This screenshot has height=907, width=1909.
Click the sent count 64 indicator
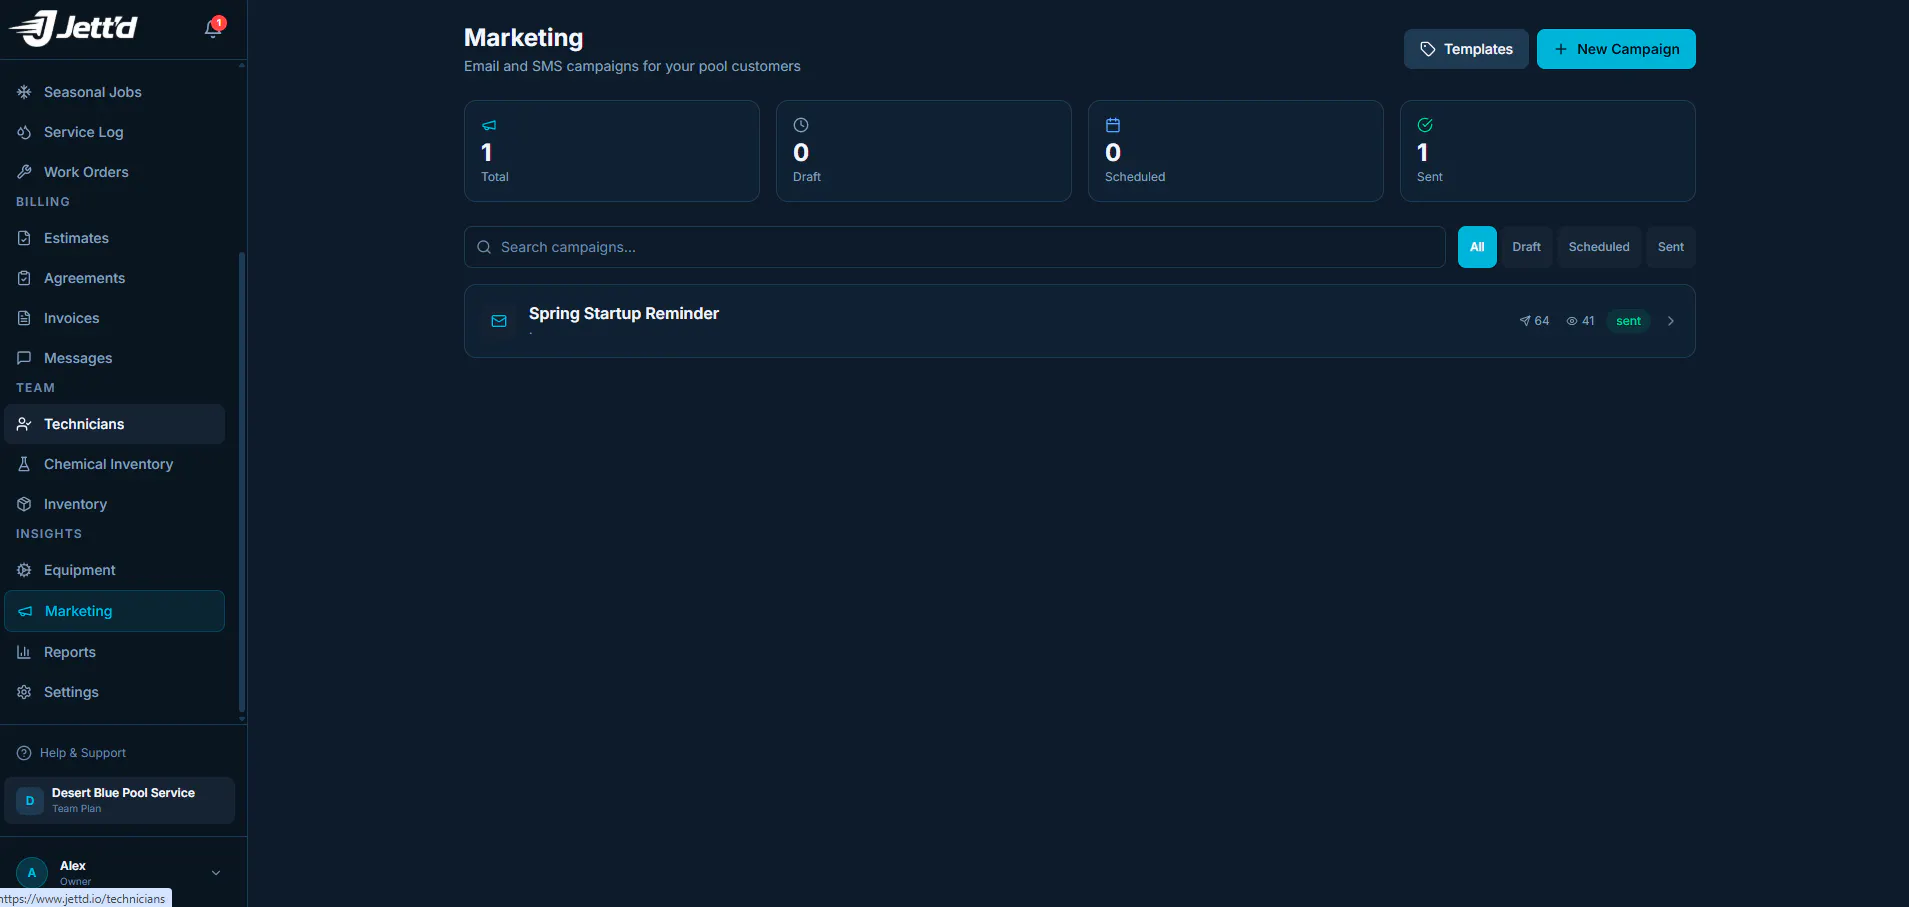1534,321
